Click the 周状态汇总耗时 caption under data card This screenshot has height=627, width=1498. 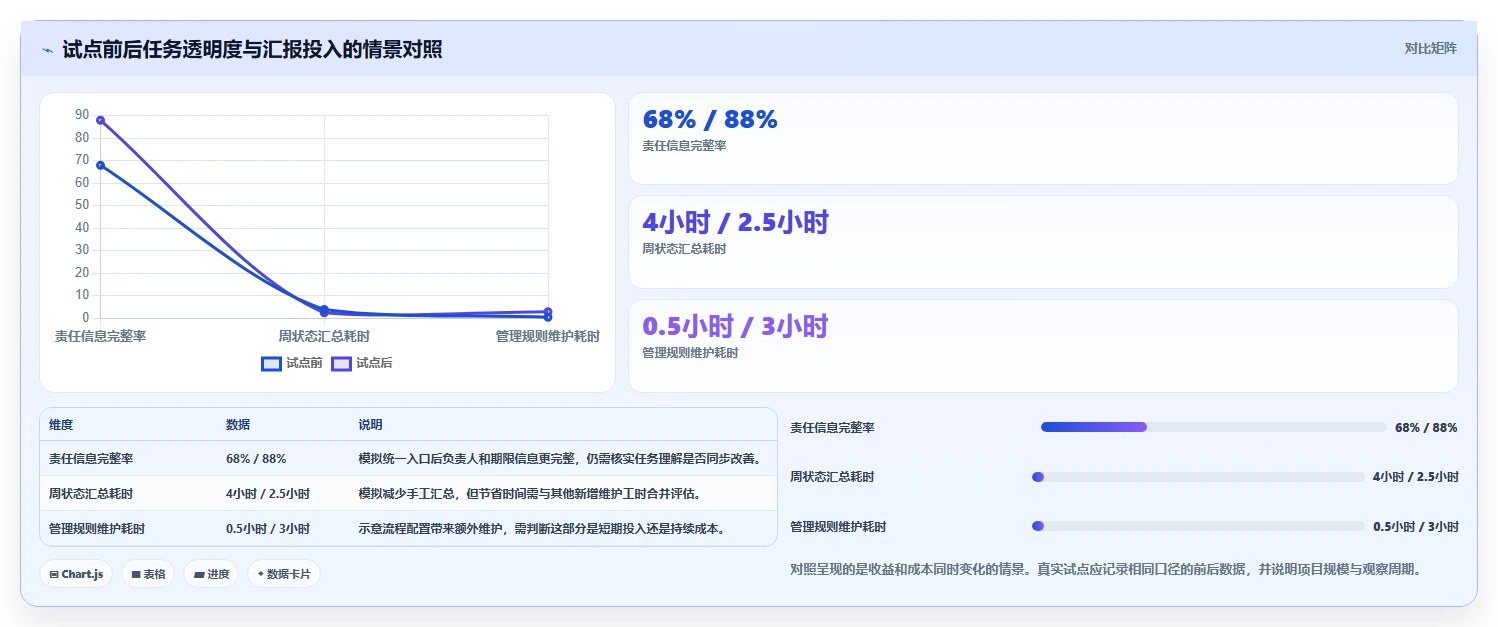684,249
